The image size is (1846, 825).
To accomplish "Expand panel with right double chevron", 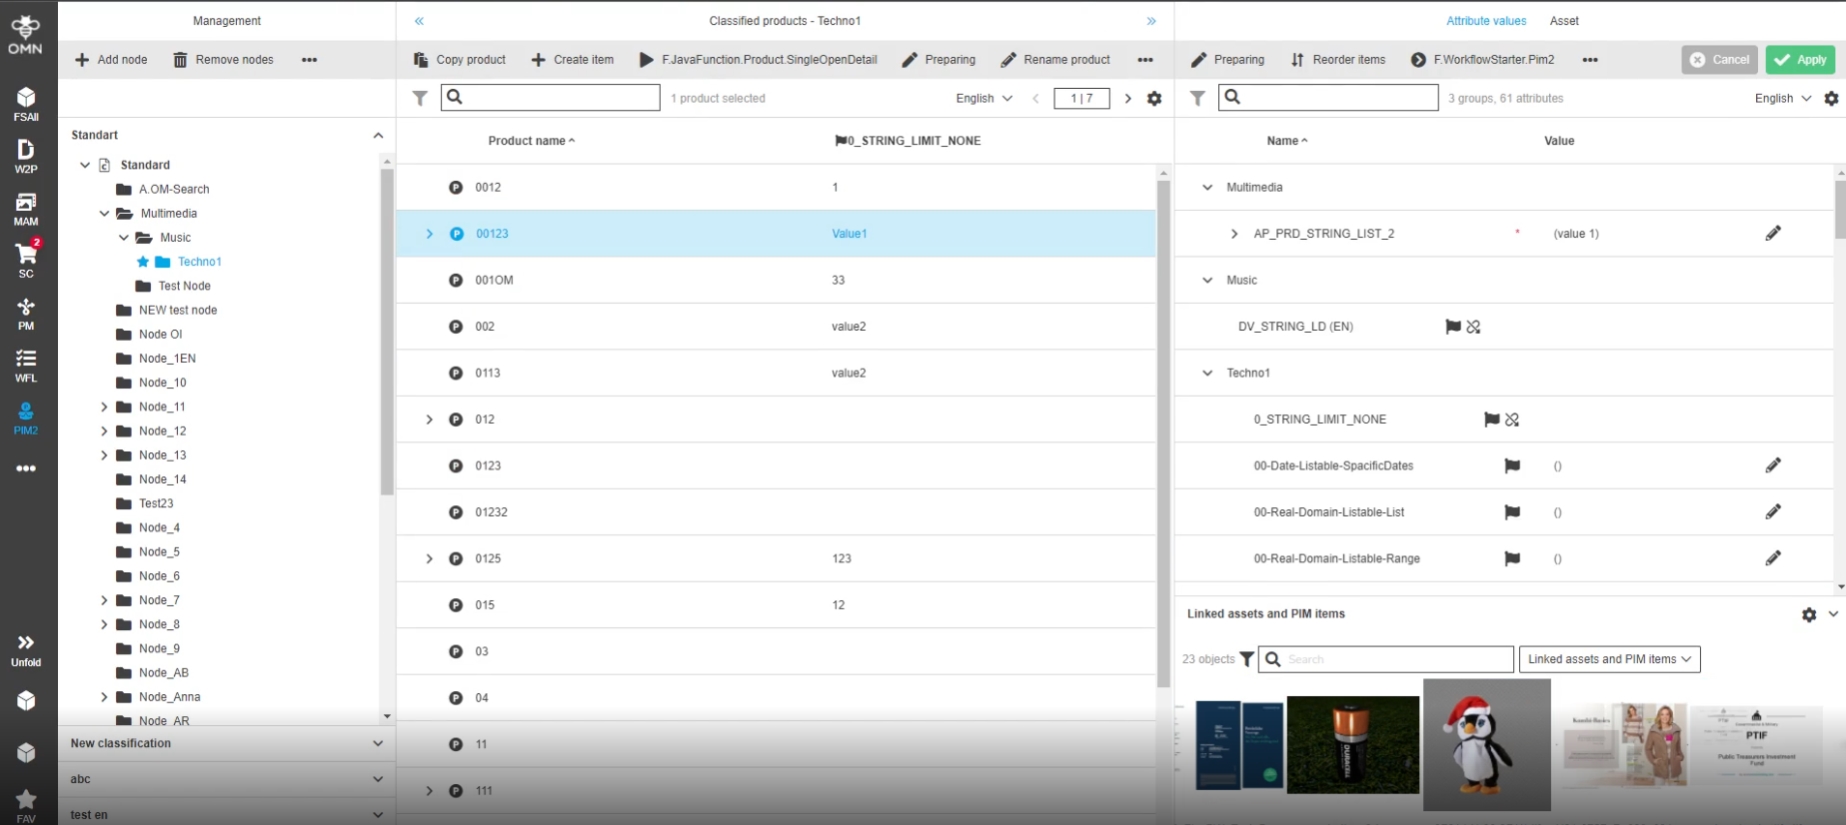I will 1151,21.
